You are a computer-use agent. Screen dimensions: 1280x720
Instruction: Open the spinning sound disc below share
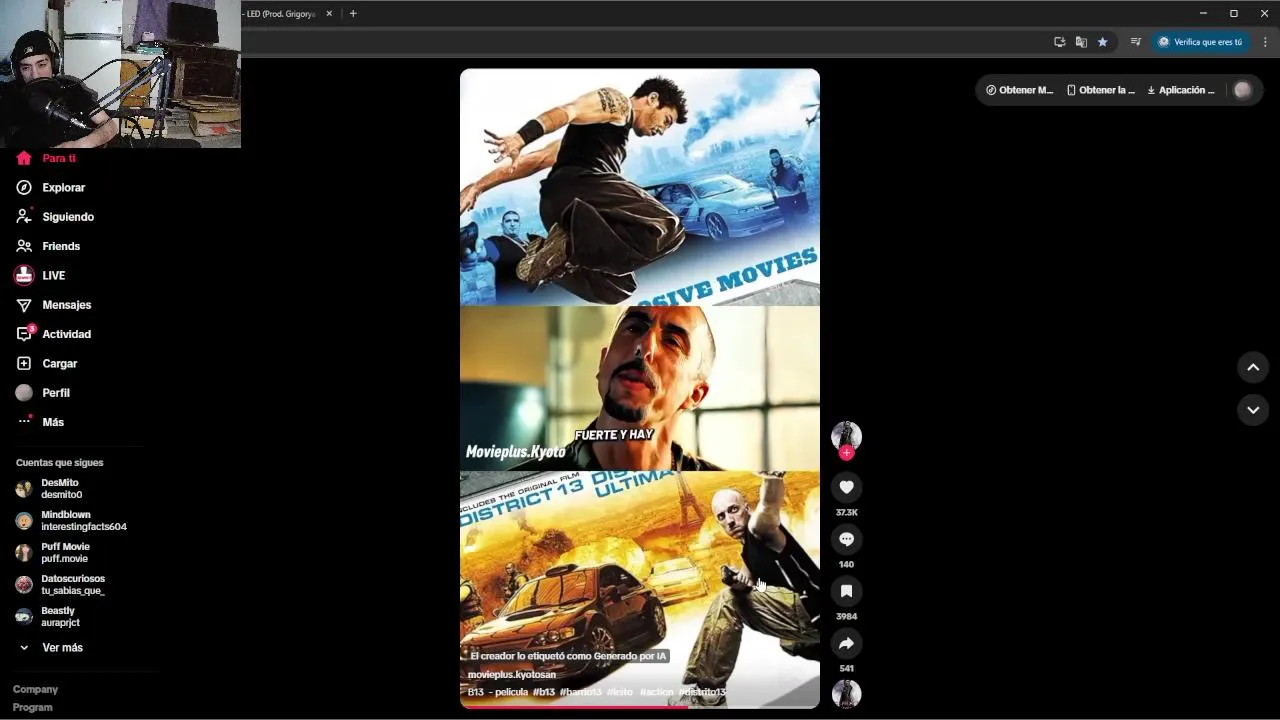(x=846, y=694)
